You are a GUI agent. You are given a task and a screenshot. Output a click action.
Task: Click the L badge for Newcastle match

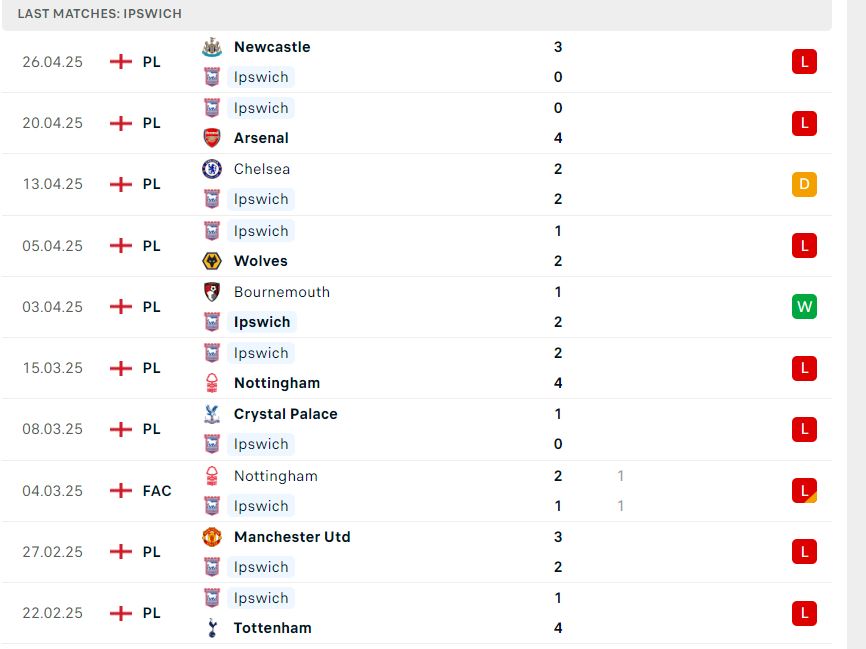804,62
